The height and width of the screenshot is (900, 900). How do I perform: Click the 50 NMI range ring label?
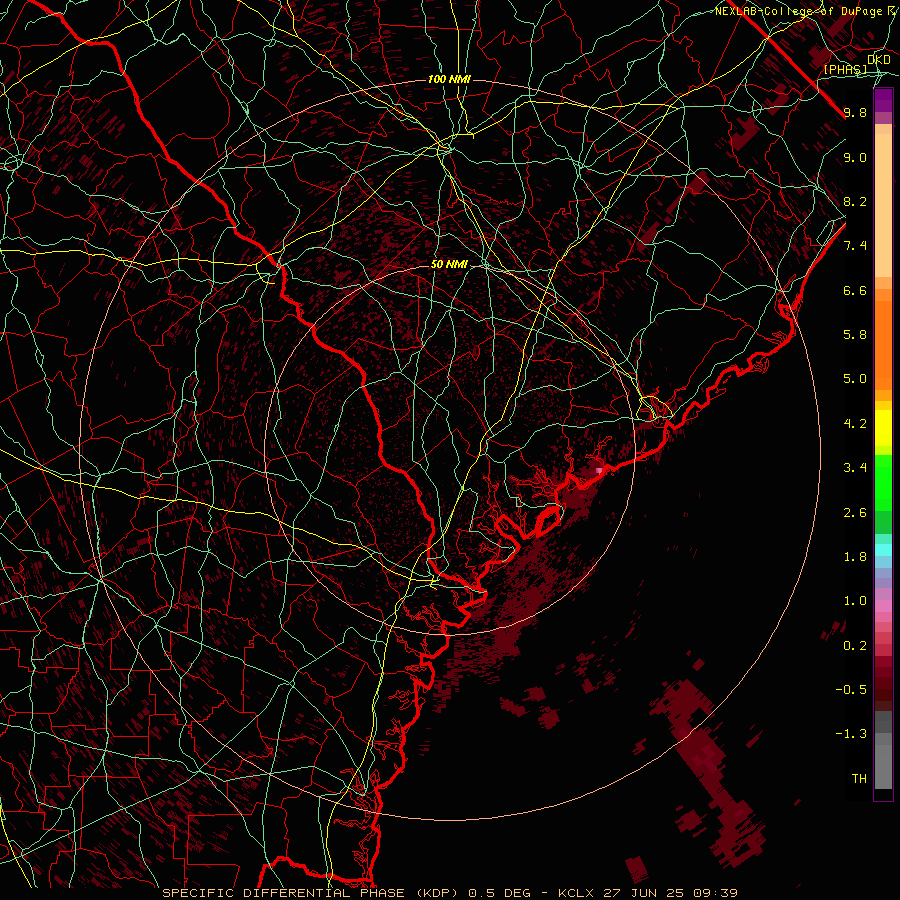pyautogui.click(x=449, y=264)
